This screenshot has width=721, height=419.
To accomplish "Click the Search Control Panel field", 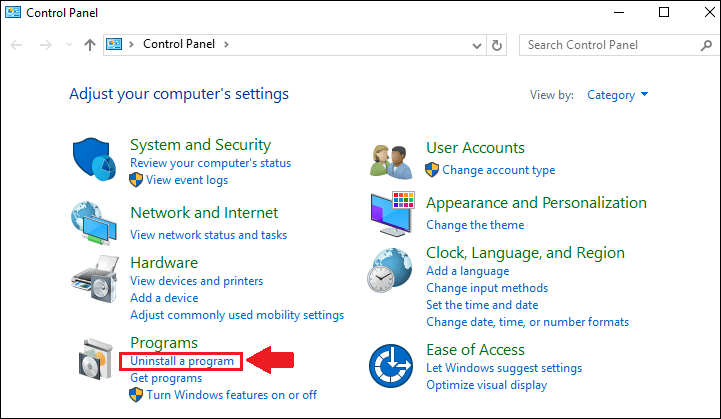I will [x=603, y=45].
